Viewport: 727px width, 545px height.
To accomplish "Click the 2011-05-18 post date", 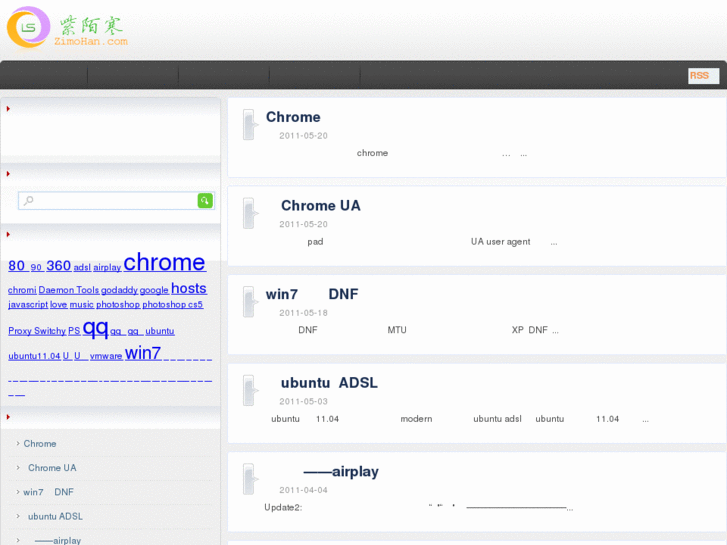I will pyautogui.click(x=303, y=313).
